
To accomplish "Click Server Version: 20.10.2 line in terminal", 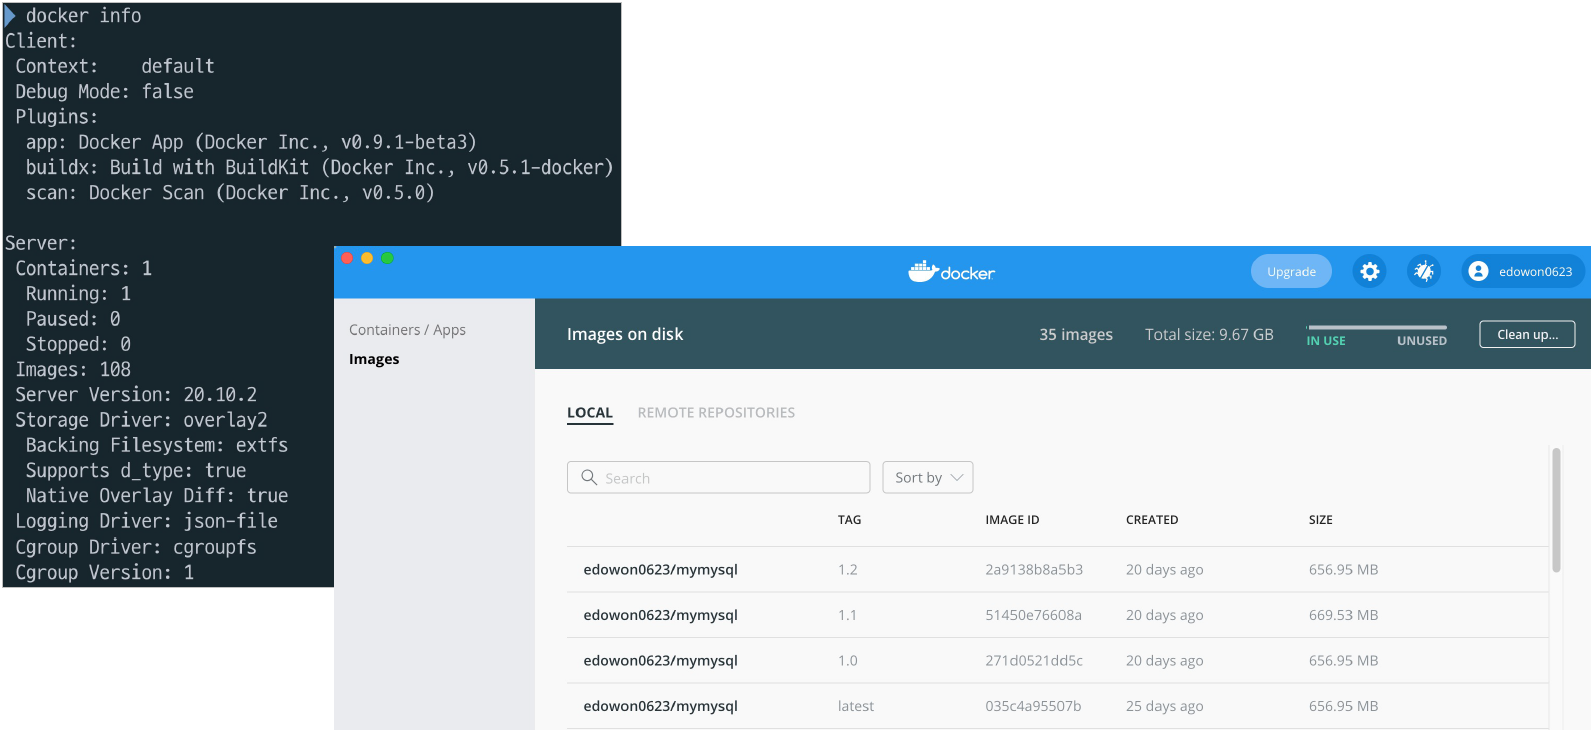I will tap(136, 395).
